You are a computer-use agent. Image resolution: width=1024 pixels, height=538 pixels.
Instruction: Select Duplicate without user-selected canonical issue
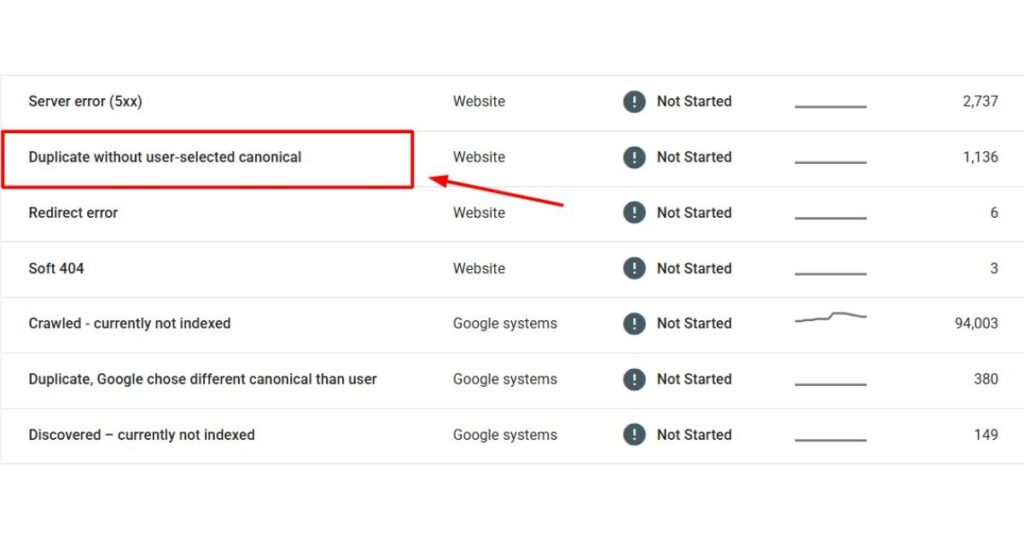point(165,157)
